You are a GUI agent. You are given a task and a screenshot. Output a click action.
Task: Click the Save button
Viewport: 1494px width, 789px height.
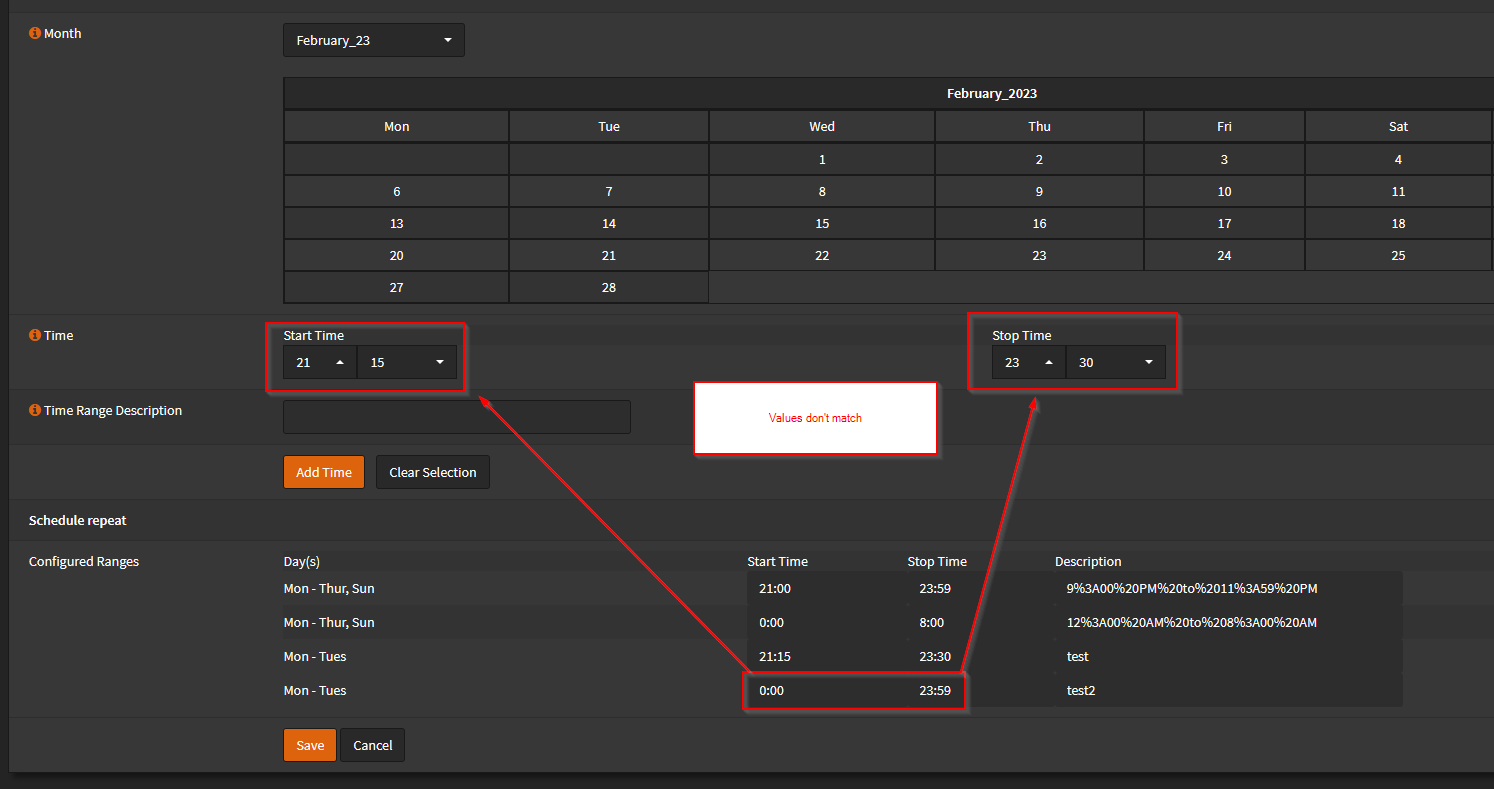point(309,745)
